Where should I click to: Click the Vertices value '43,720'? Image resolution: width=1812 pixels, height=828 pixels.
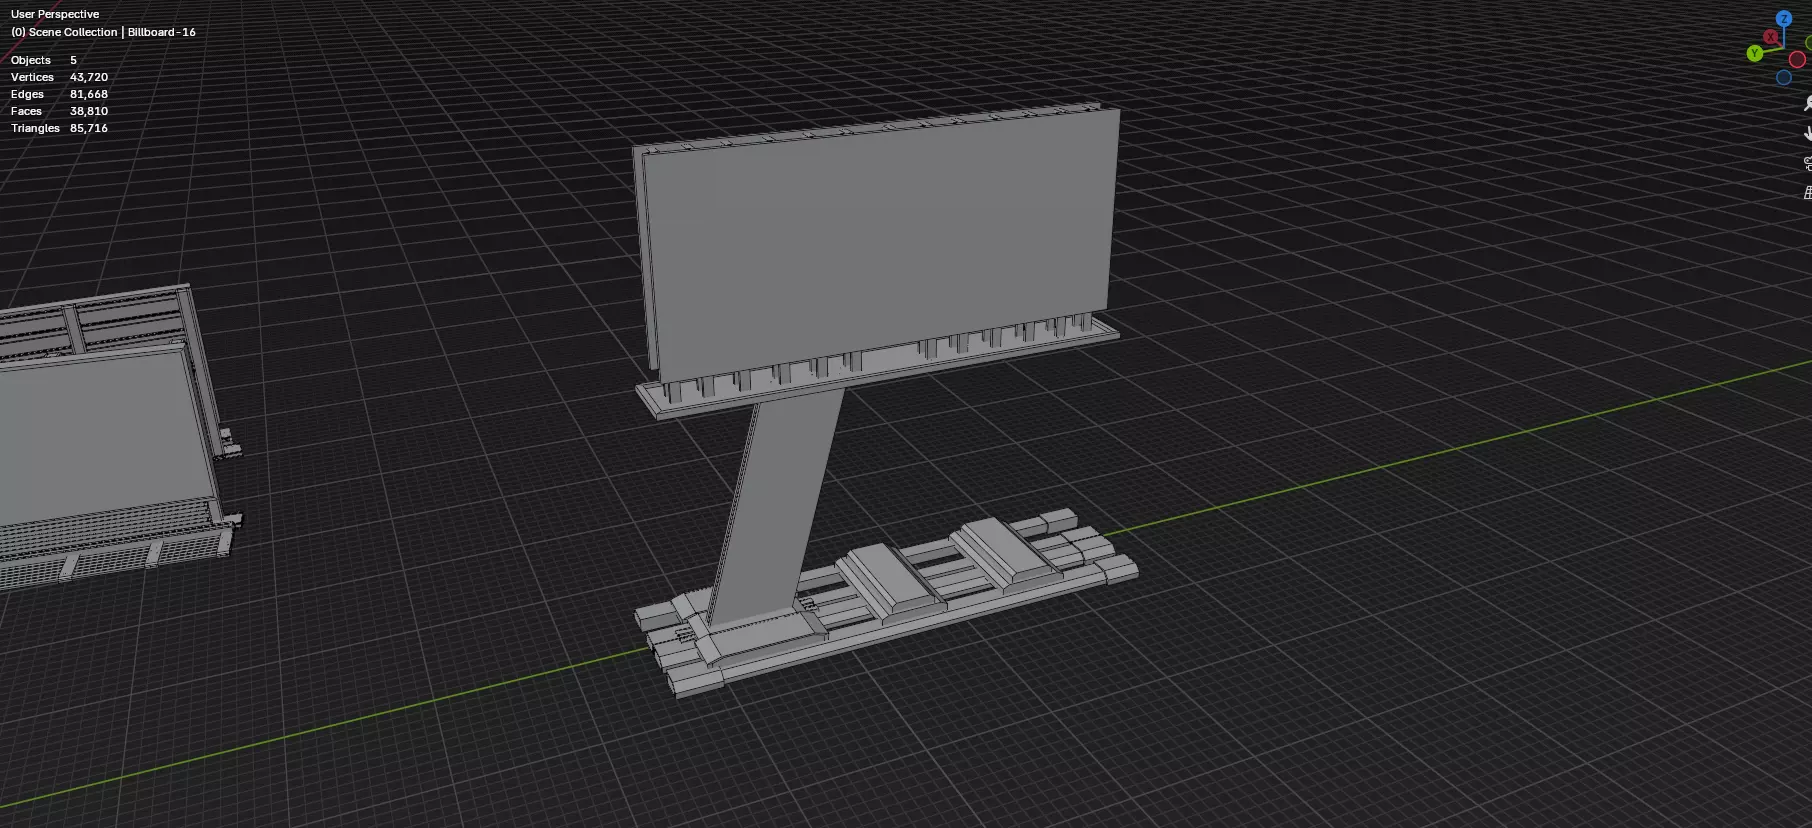point(89,77)
